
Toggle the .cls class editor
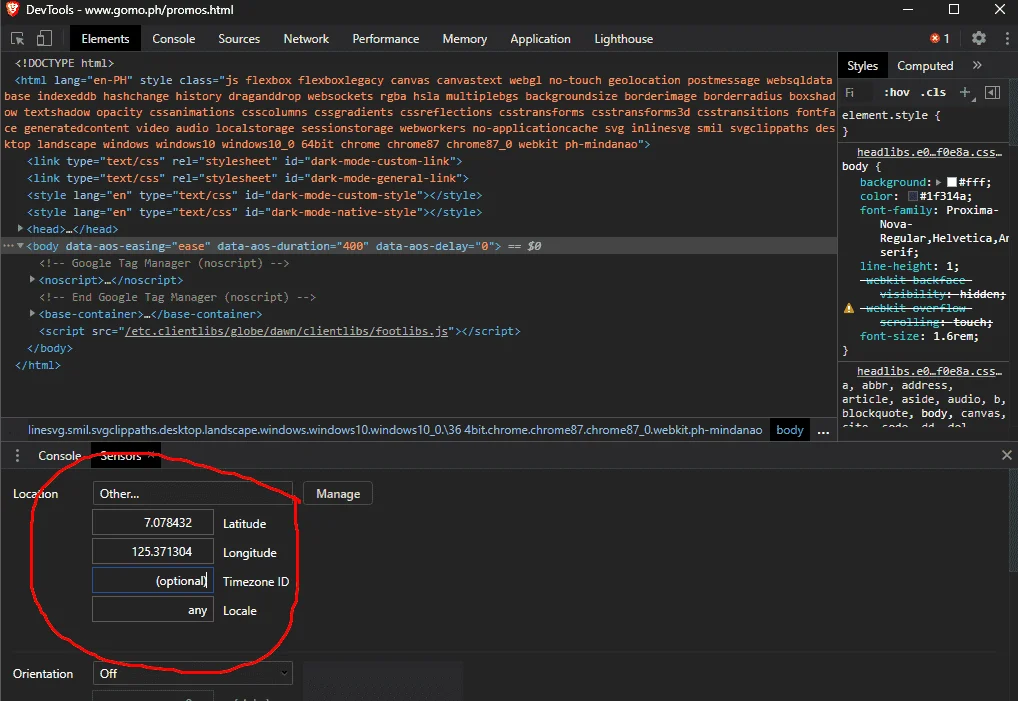[933, 92]
